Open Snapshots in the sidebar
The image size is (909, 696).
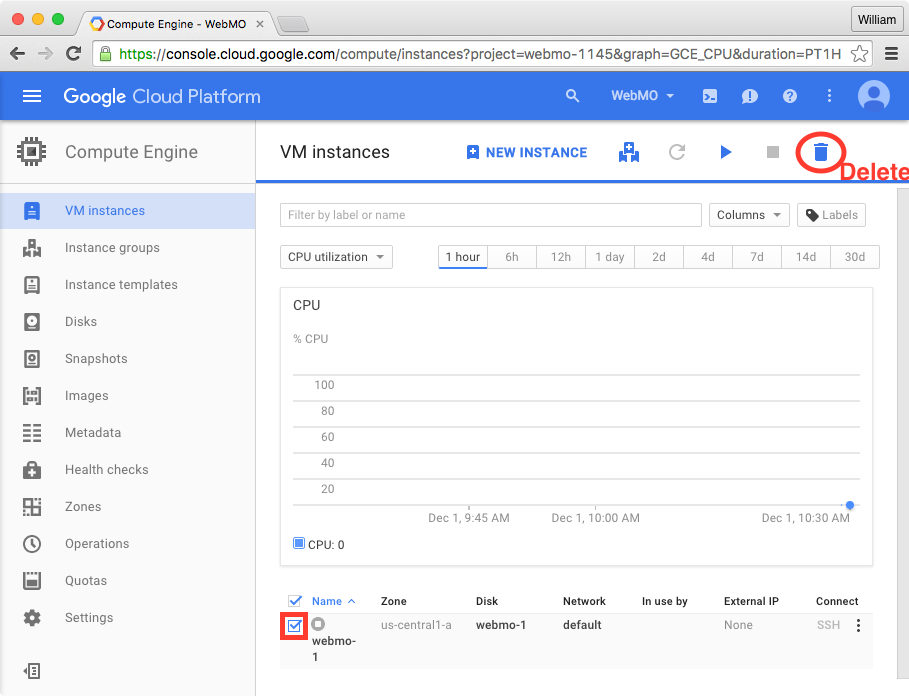tap(96, 359)
